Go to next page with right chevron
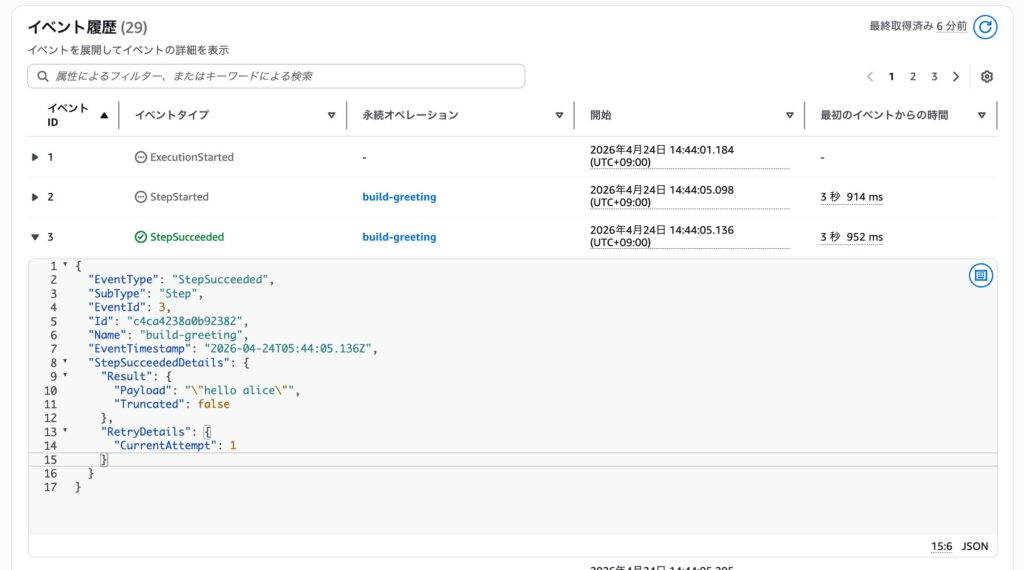This screenshot has width=1024, height=570. [956, 77]
